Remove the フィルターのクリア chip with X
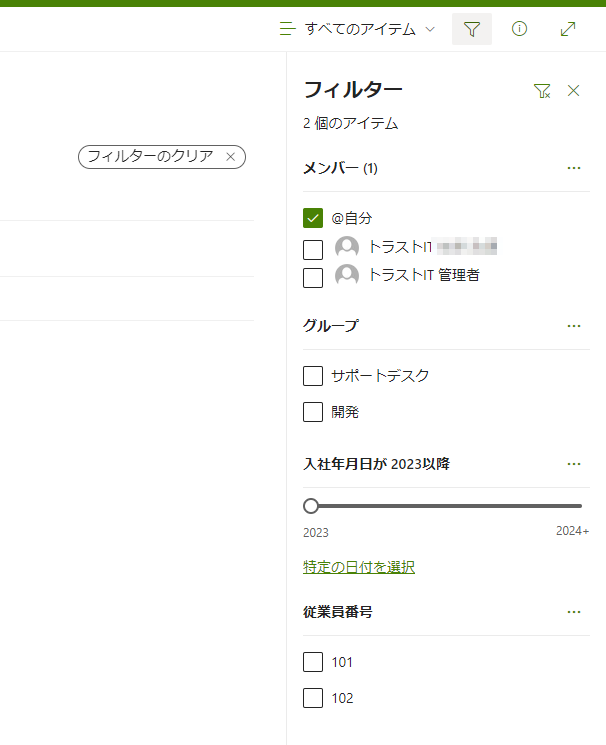This screenshot has height=745, width=606. click(x=231, y=157)
